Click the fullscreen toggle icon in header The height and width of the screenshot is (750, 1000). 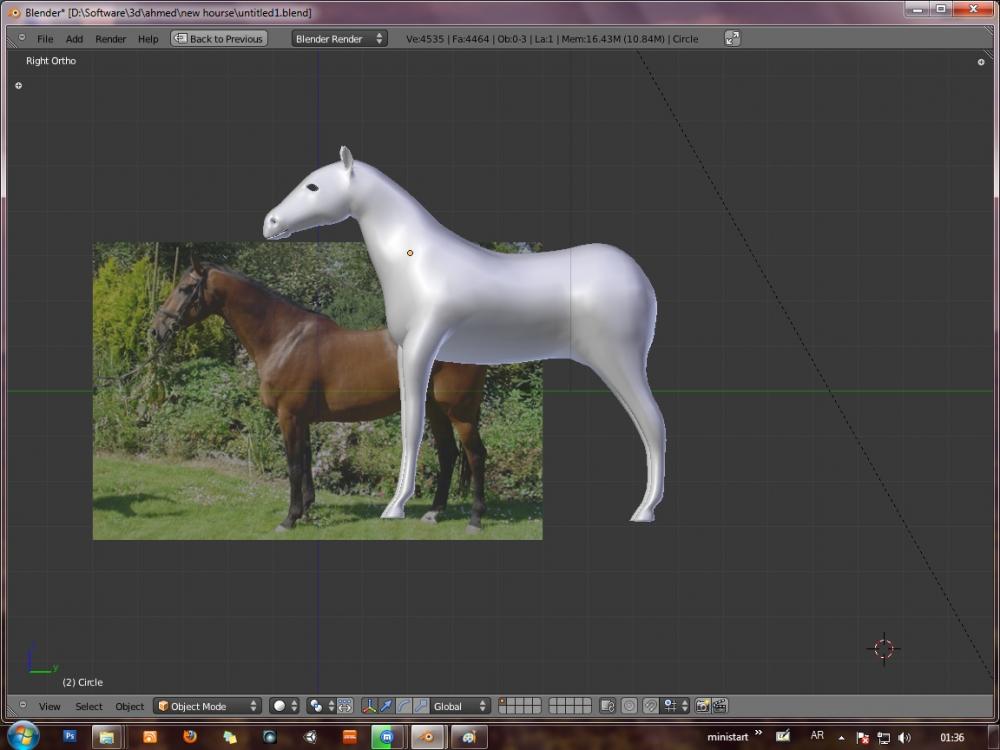[732, 38]
